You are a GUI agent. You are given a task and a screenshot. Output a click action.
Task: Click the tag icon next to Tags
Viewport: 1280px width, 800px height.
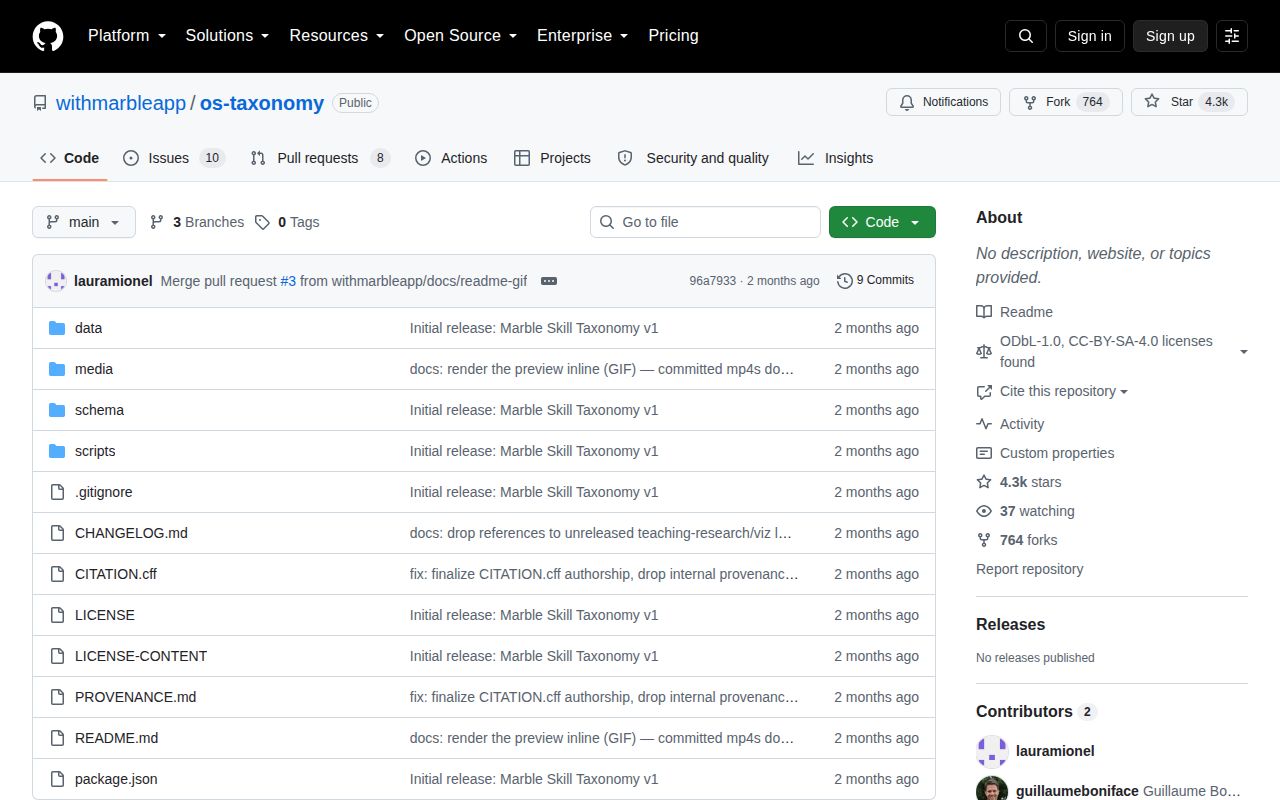coord(262,222)
